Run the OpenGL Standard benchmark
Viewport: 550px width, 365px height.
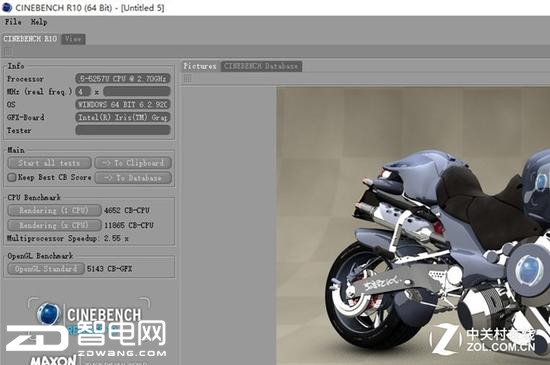[x=46, y=269]
